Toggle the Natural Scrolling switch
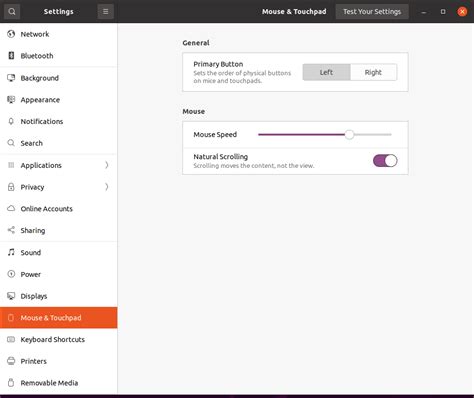Viewport: 474px width, 398px height. 385,161
